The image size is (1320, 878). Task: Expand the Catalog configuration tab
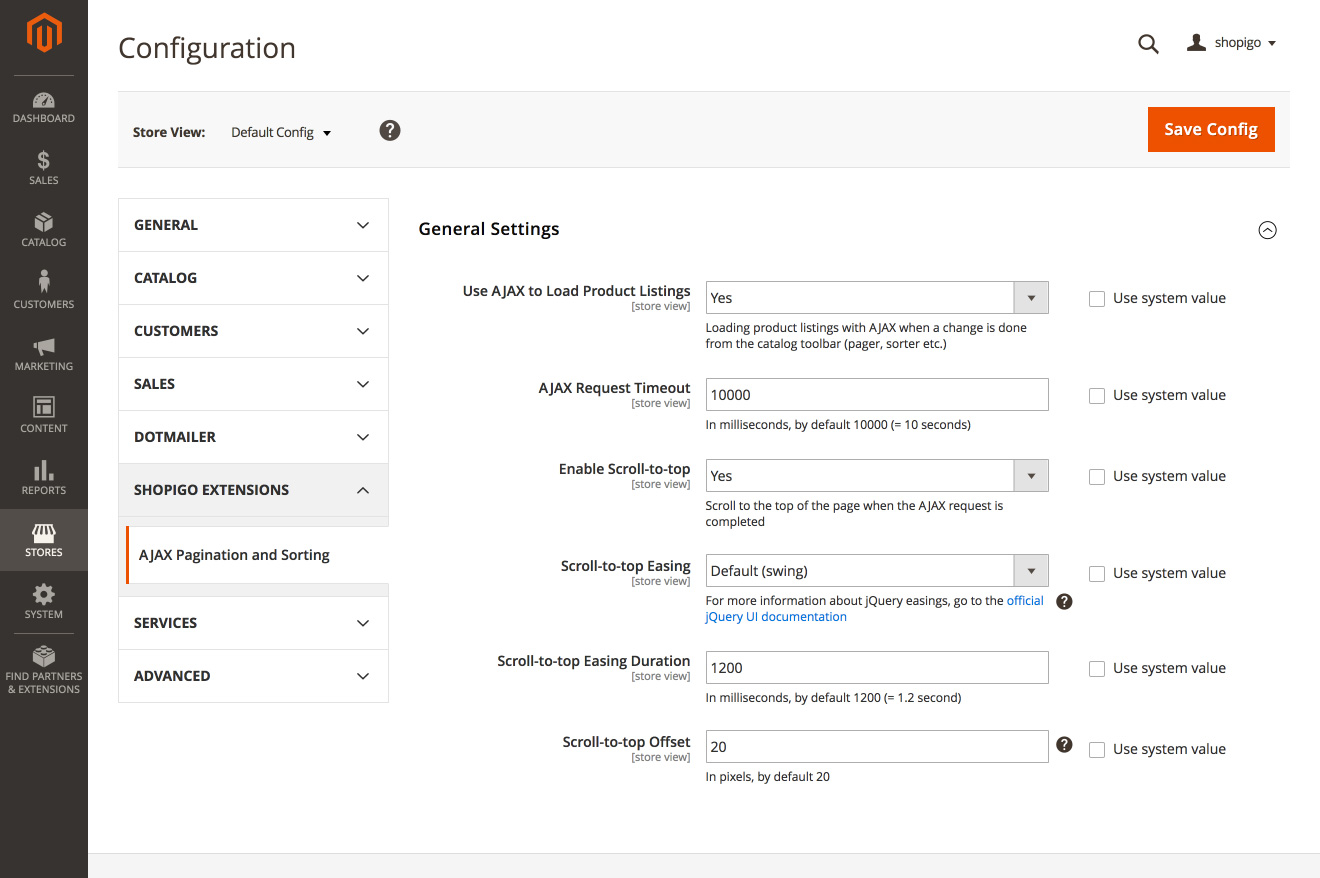(x=253, y=278)
